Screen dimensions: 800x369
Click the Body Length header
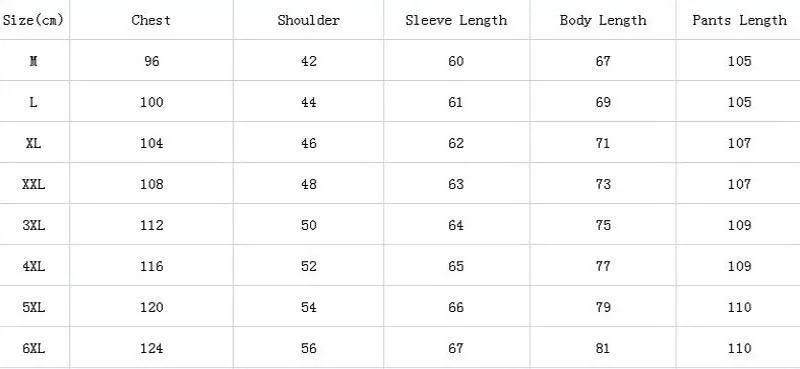tap(603, 20)
